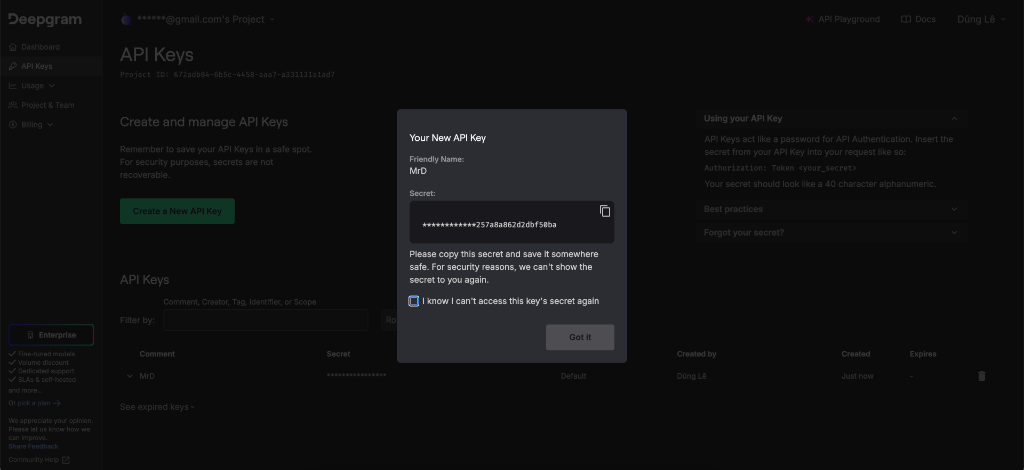Click Create a New API Key button

[177, 211]
